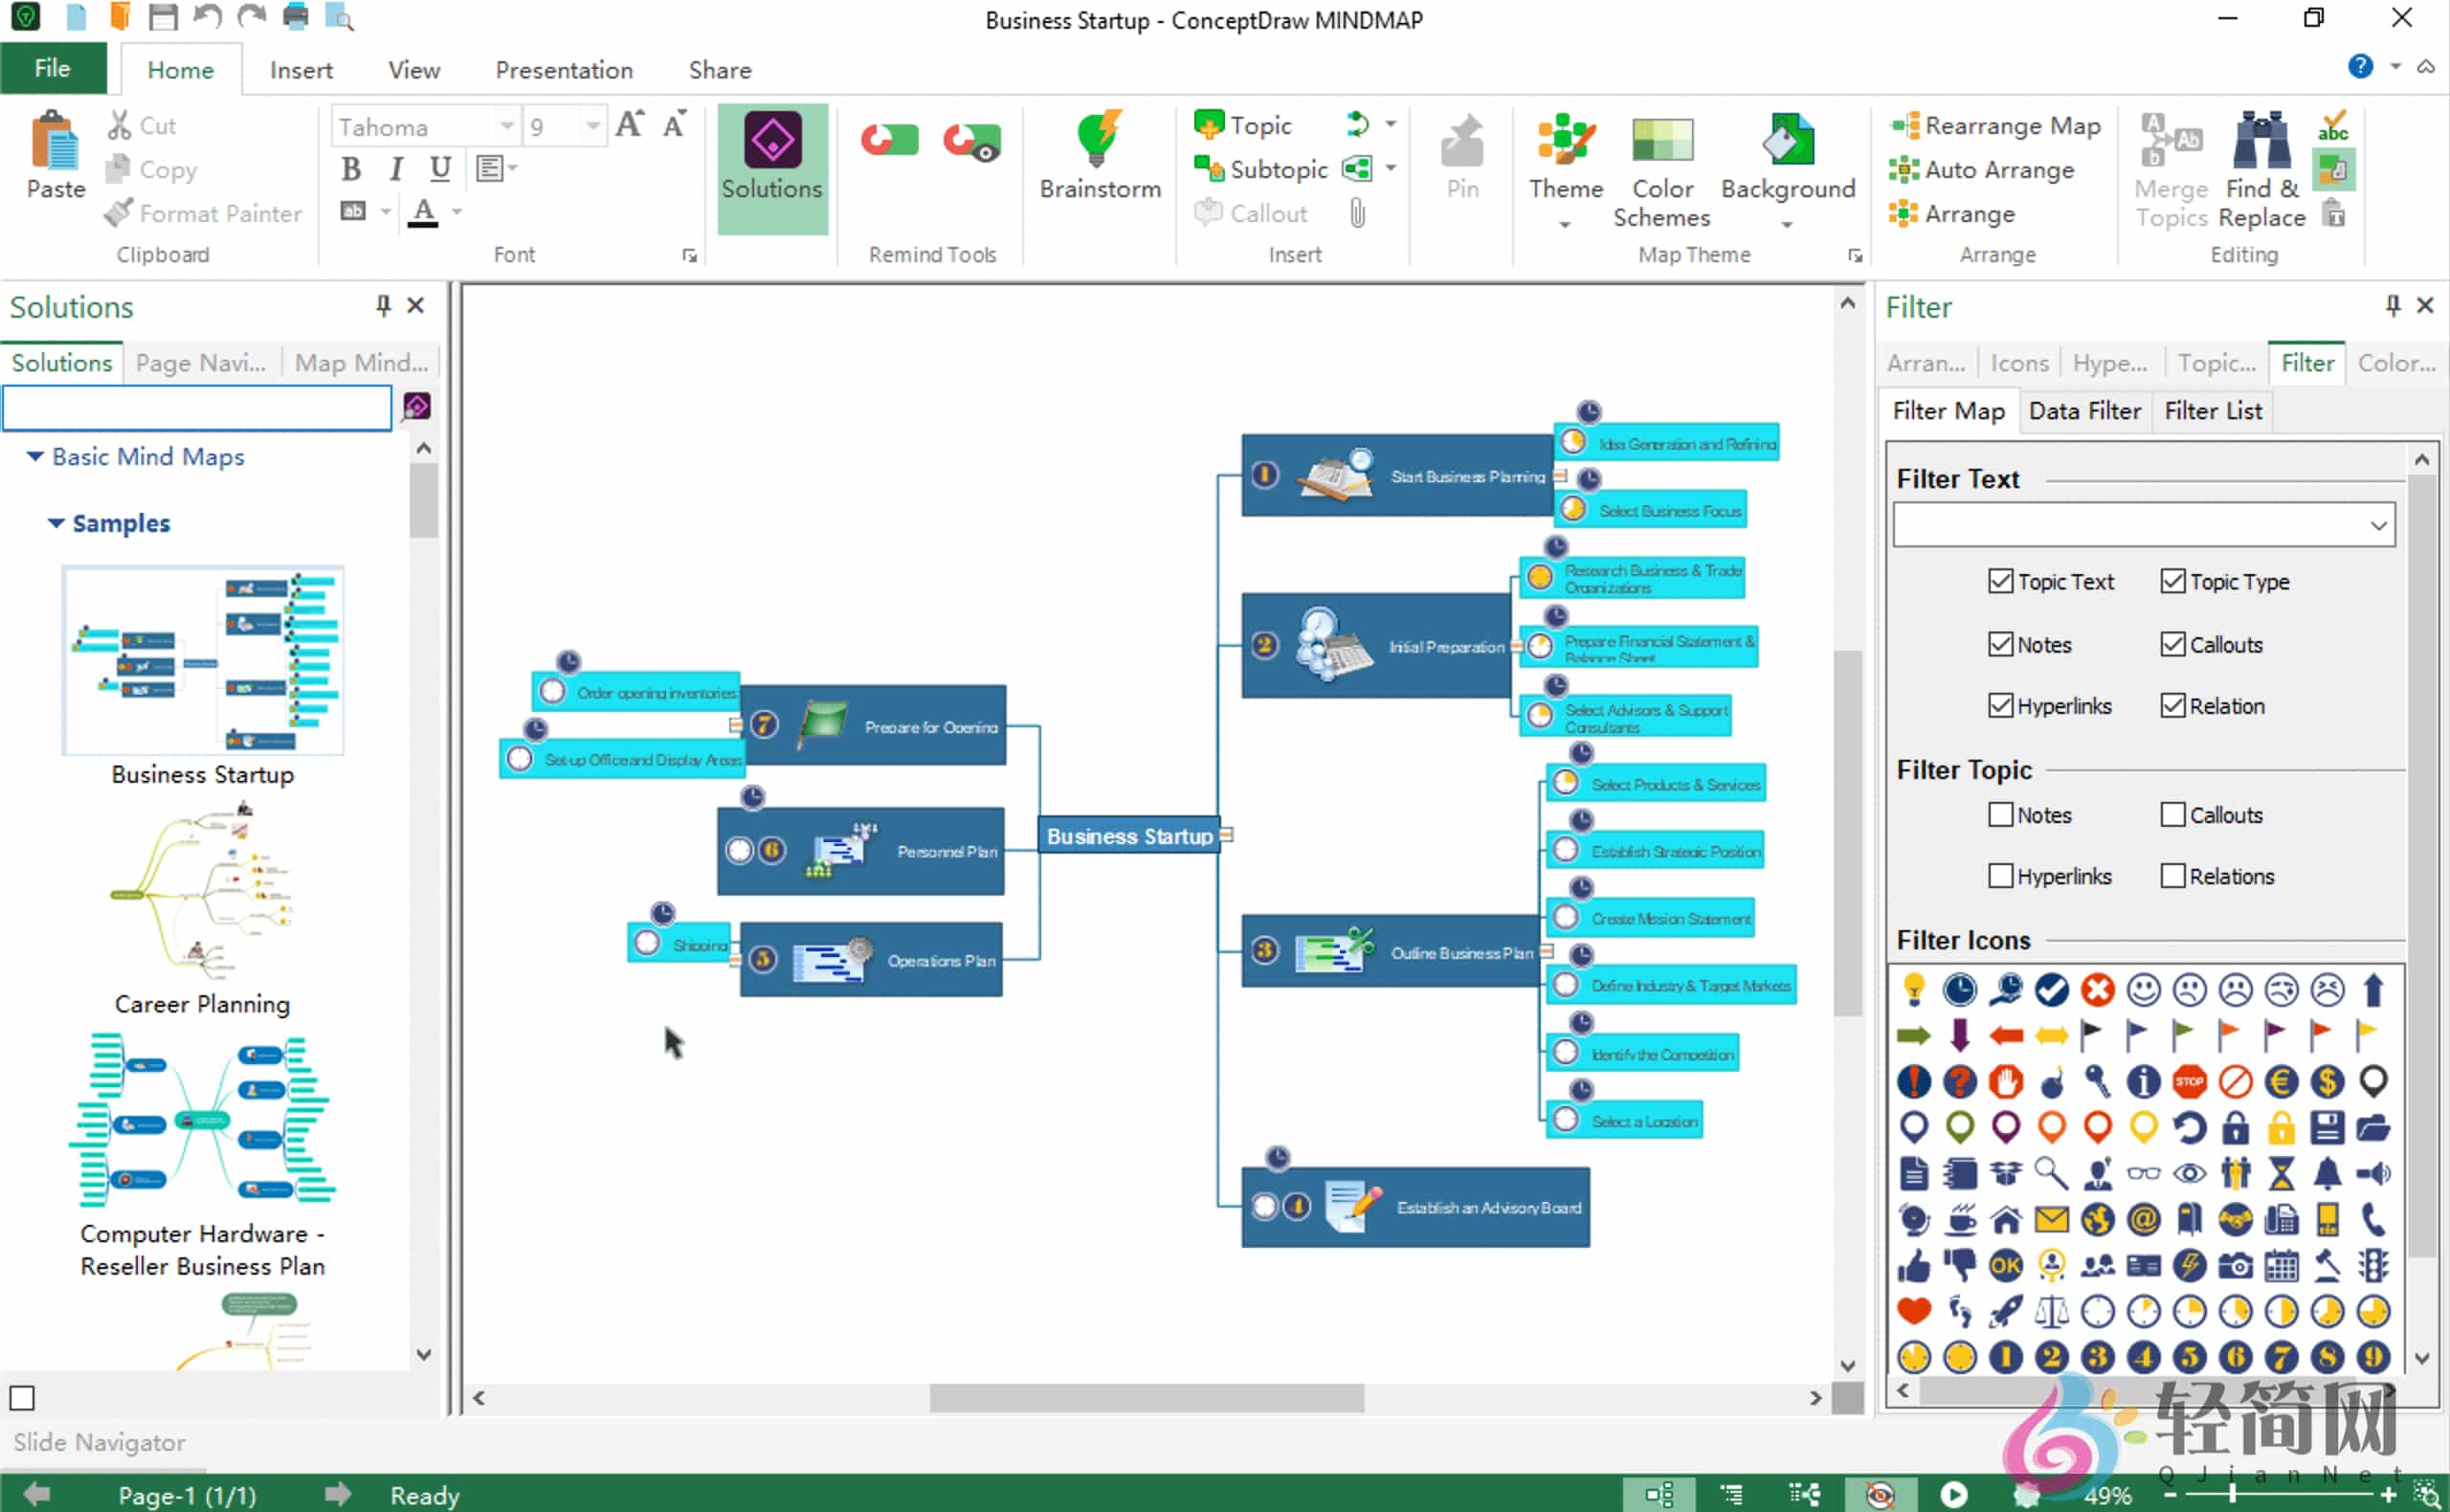The image size is (2450, 1512).
Task: Expand the Color Schemes dropdown
Action: click(x=1661, y=170)
